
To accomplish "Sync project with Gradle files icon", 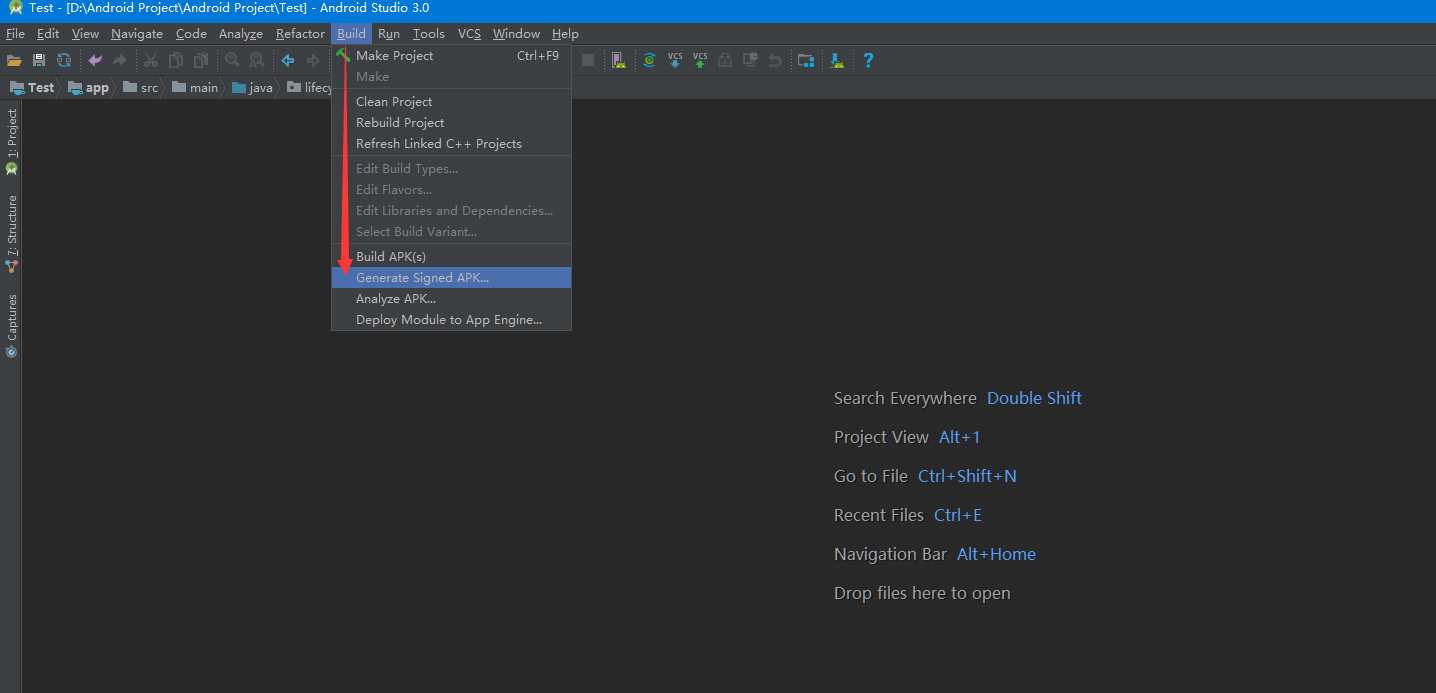I will point(649,60).
